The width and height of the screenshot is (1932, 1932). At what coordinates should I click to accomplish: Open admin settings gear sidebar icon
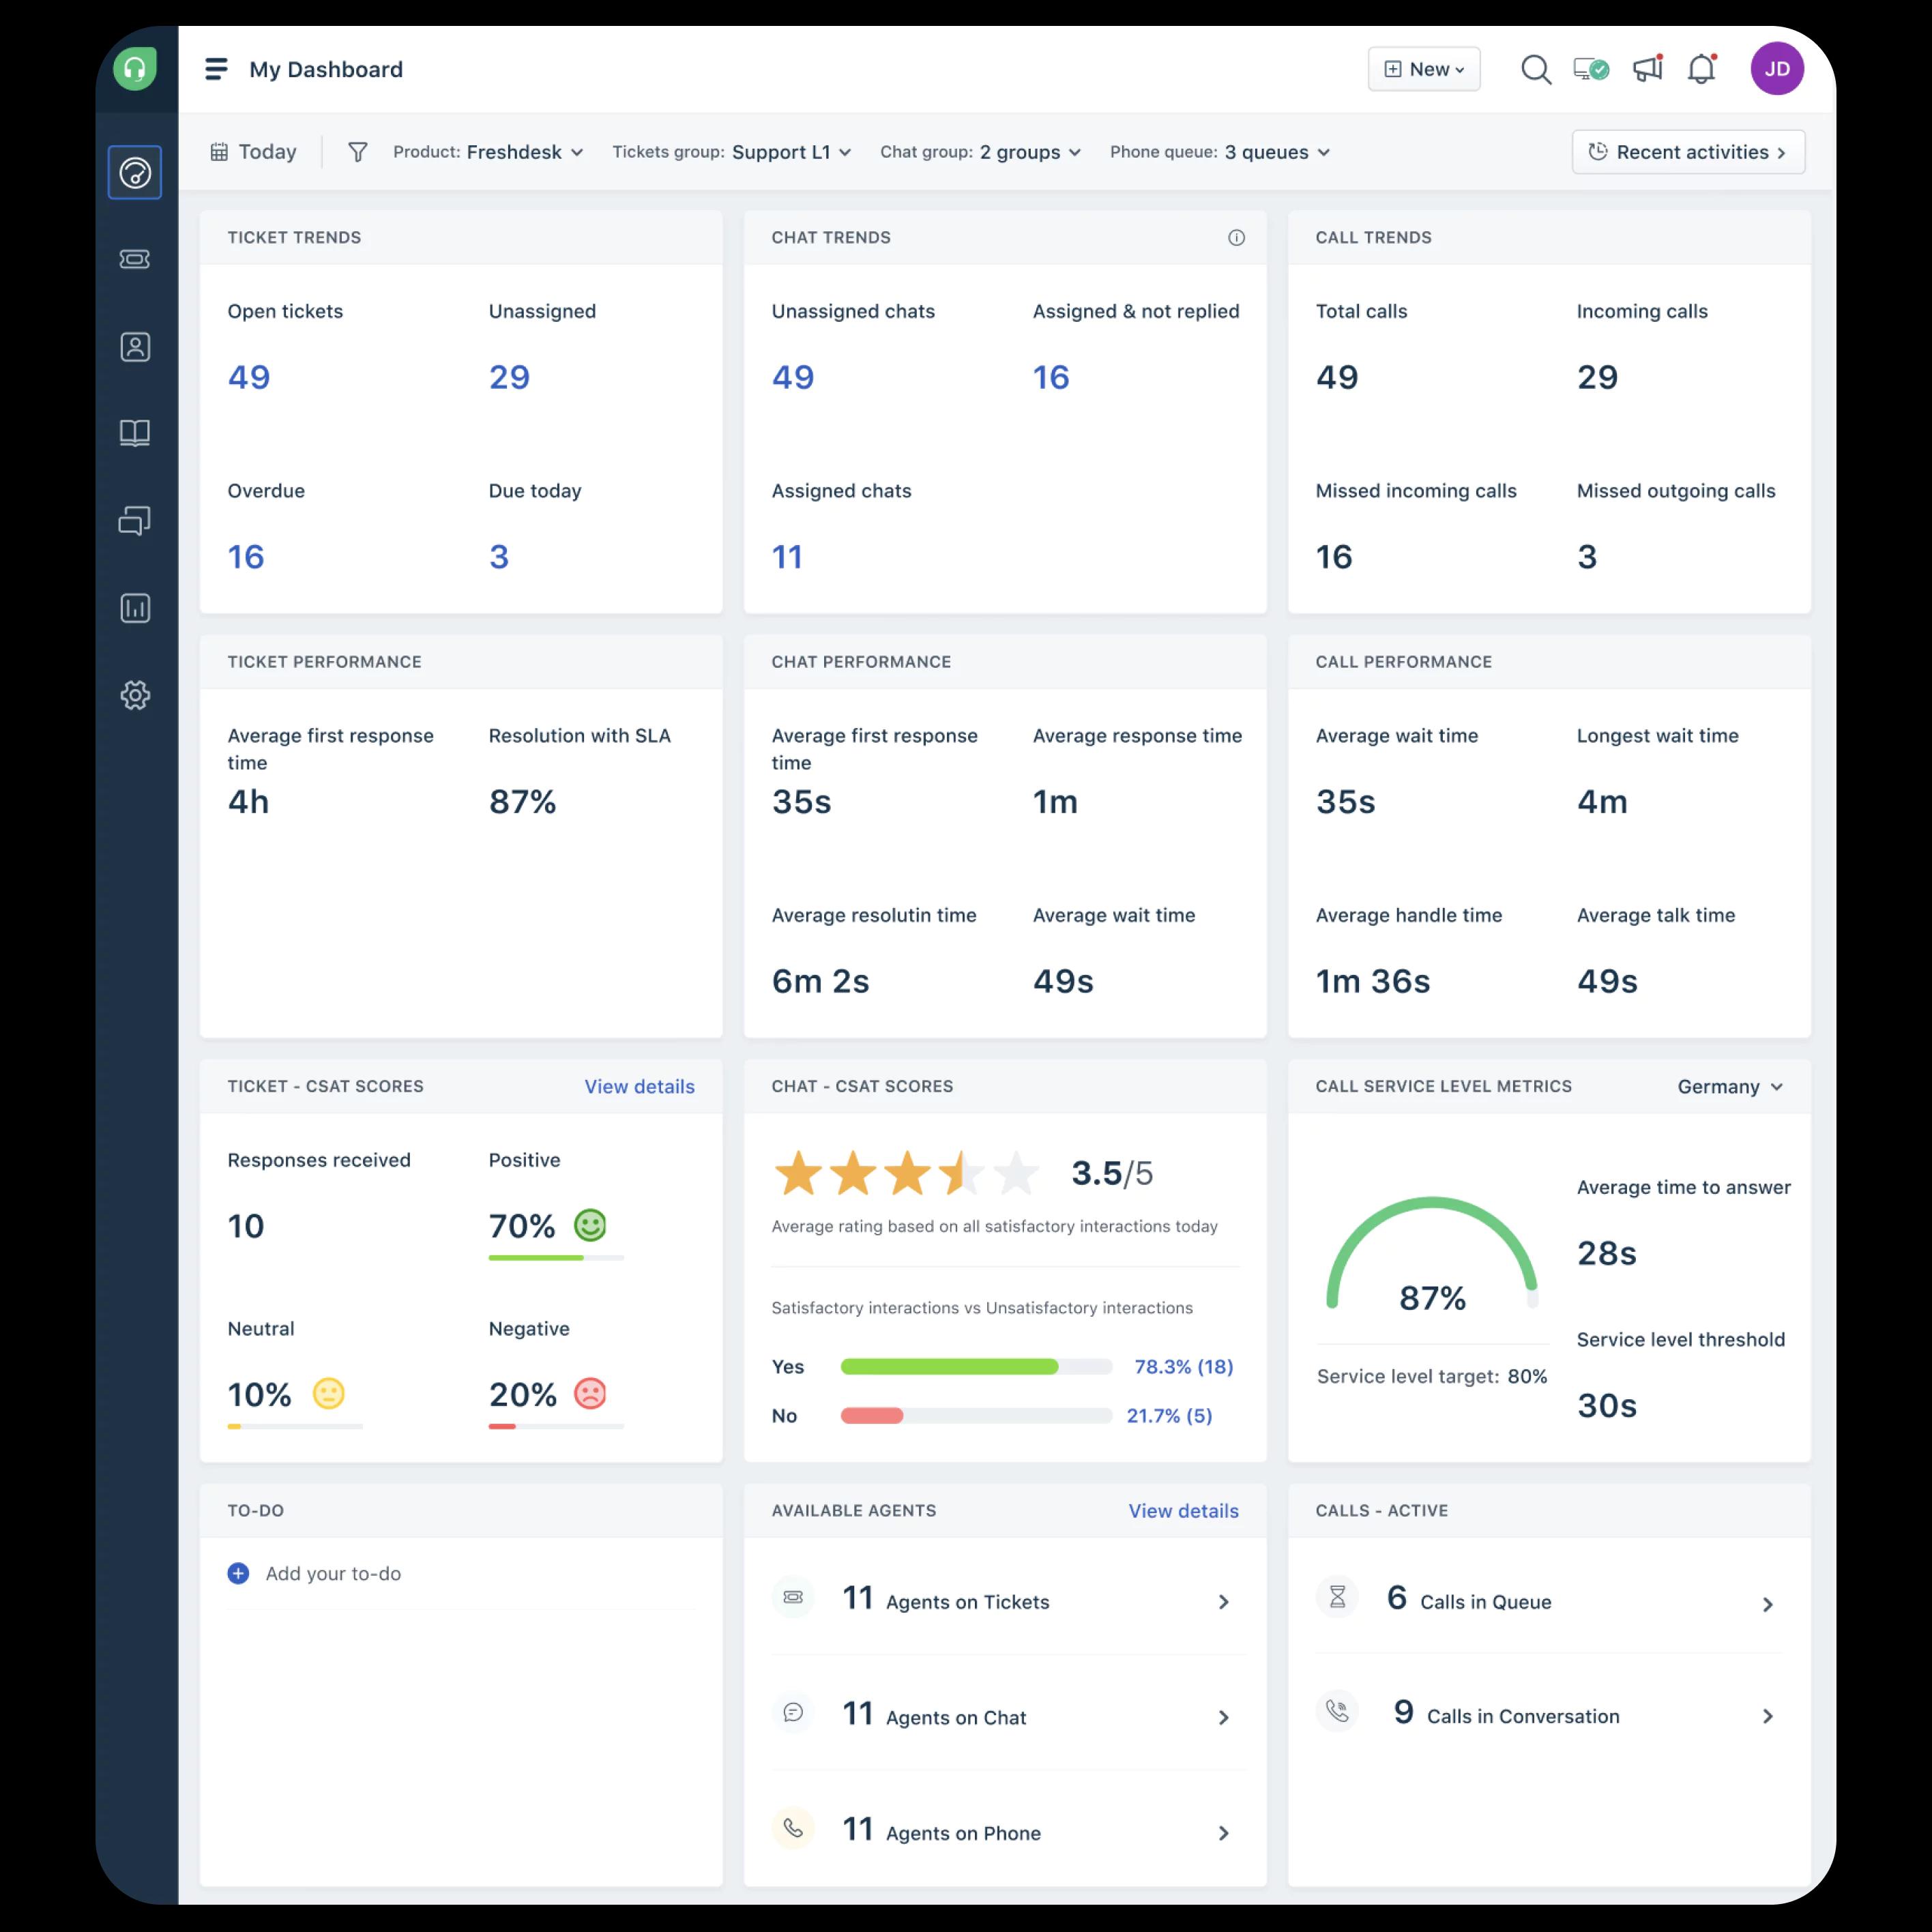135,695
